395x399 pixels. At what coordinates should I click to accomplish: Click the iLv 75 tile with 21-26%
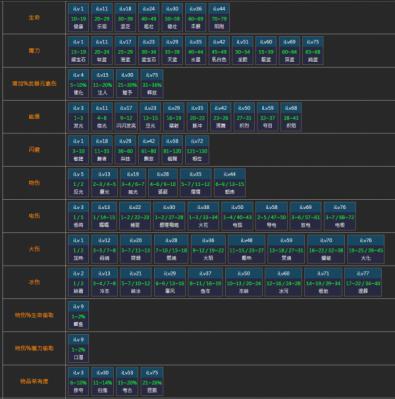click(x=152, y=381)
